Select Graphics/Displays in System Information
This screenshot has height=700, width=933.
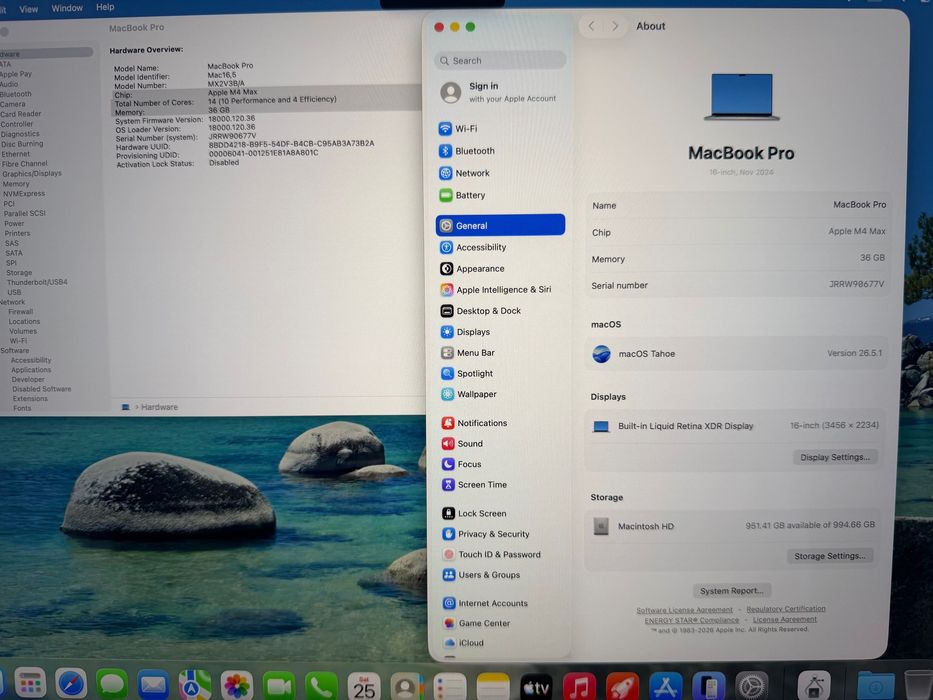coord(32,173)
